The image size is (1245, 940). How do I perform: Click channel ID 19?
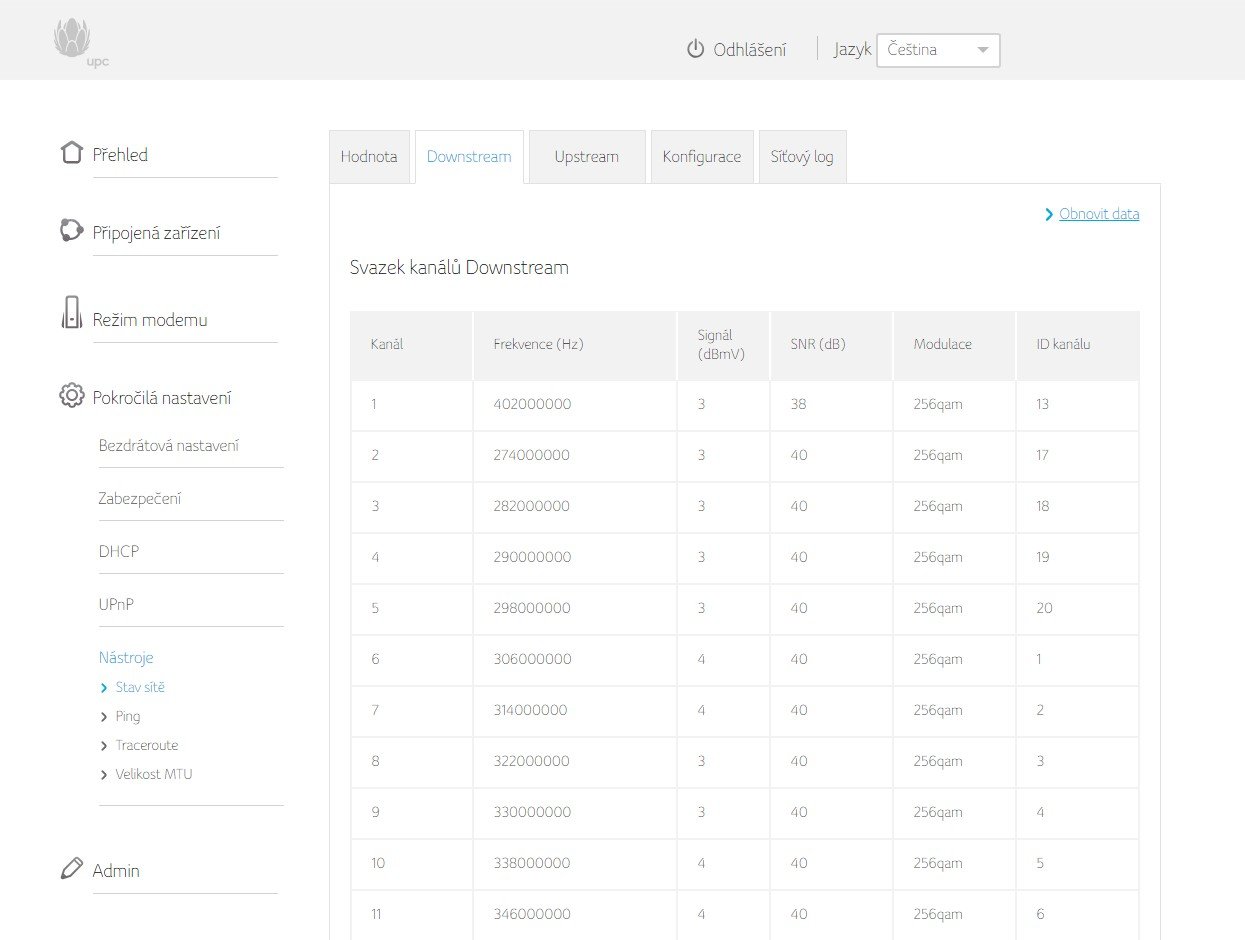[x=1043, y=558]
